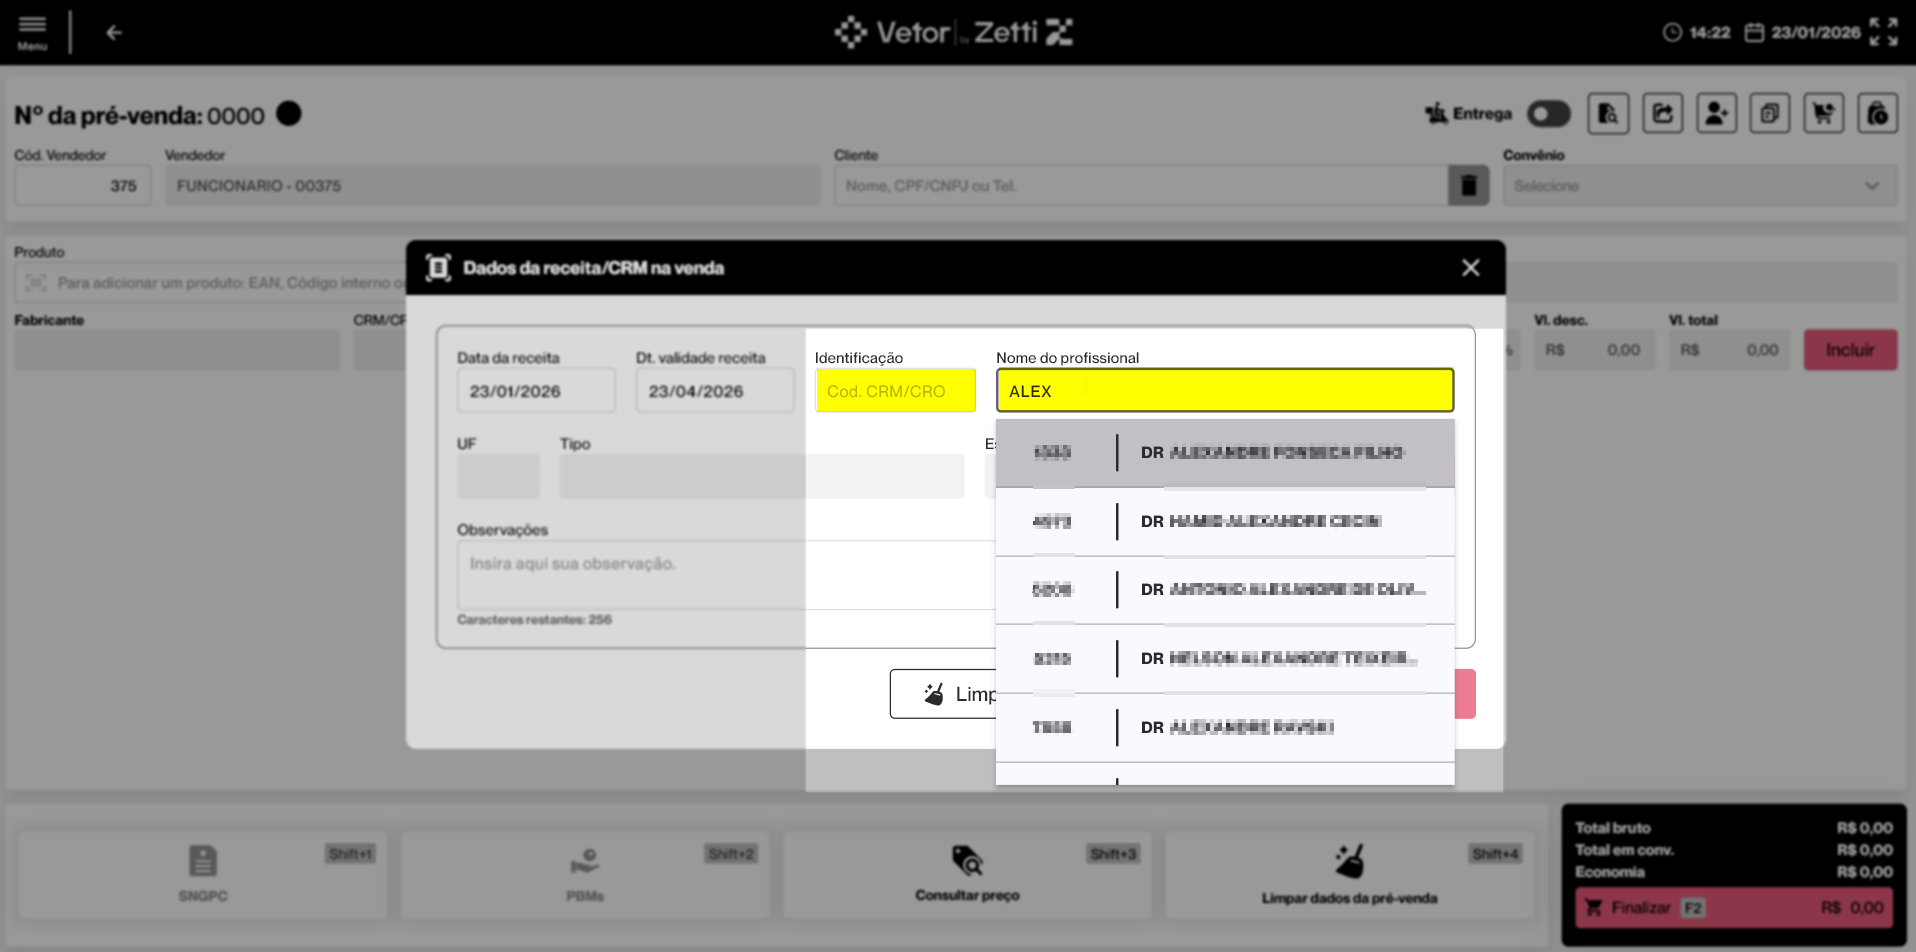The height and width of the screenshot is (952, 1916).
Task: Click the add customer person-plus icon
Action: (x=1716, y=114)
